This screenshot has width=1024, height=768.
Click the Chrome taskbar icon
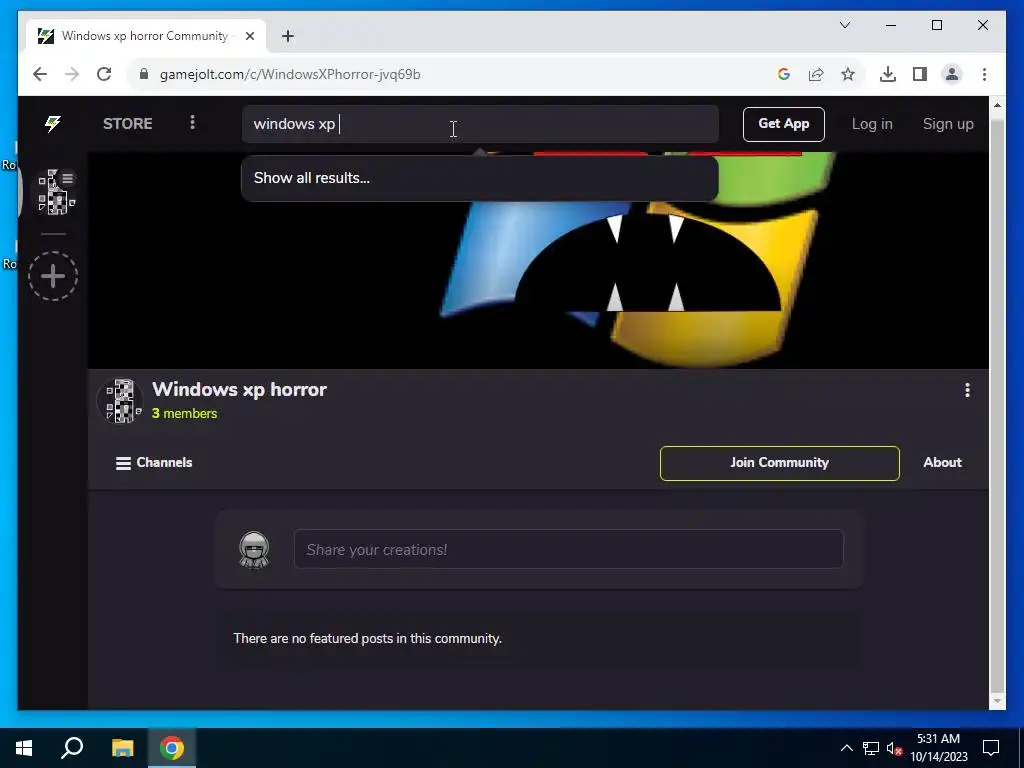172,748
